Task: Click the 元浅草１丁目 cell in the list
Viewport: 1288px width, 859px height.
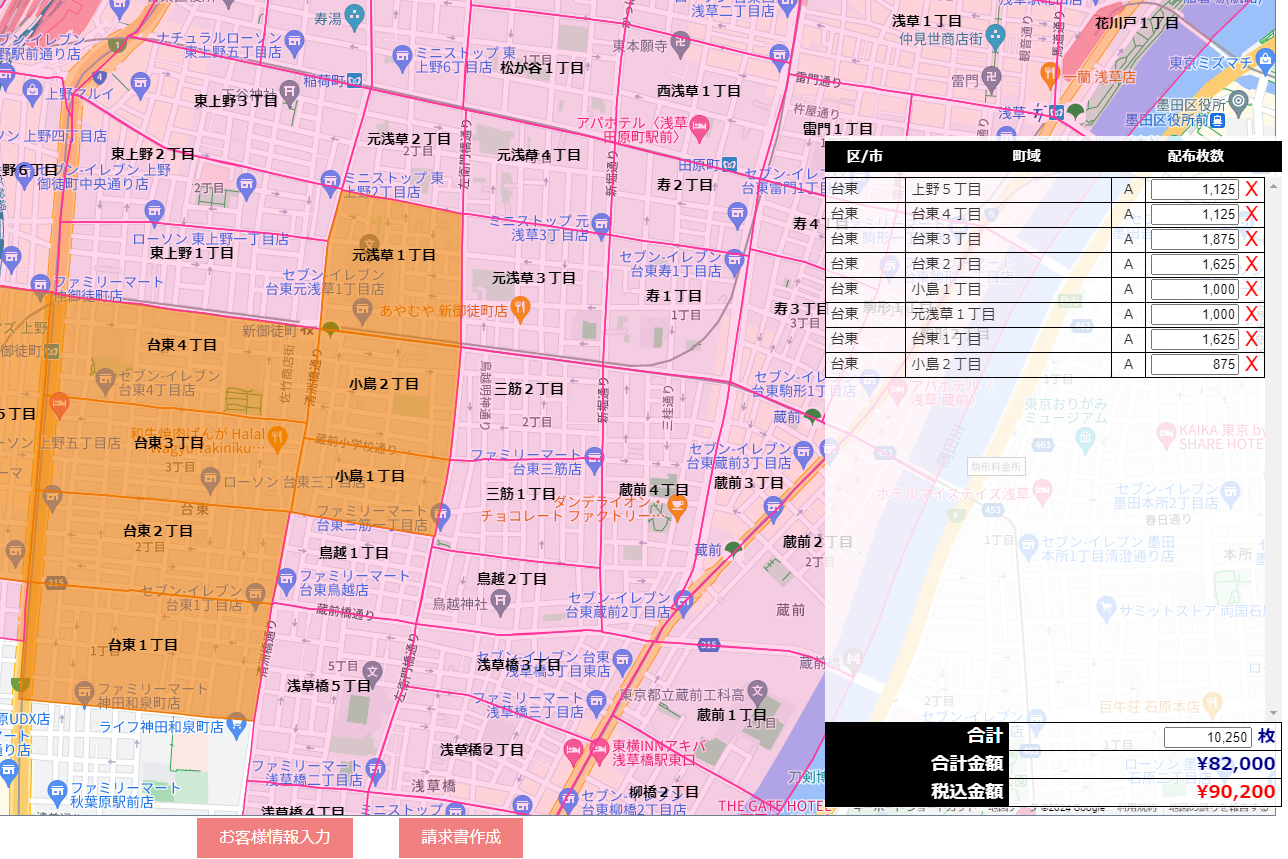Action: [1009, 314]
